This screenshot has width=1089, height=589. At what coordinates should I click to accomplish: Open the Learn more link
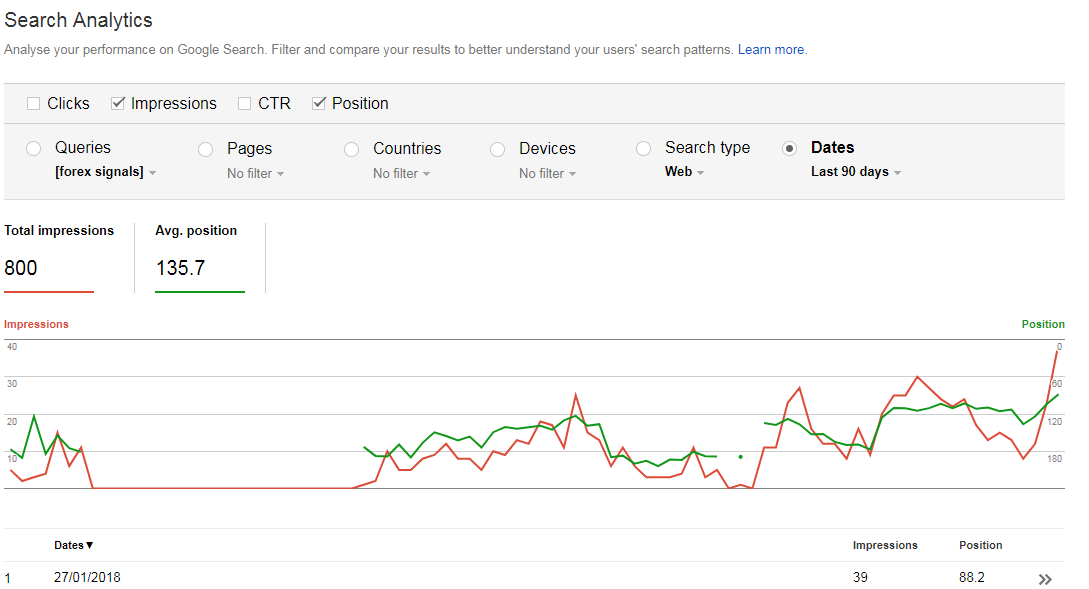pos(771,49)
